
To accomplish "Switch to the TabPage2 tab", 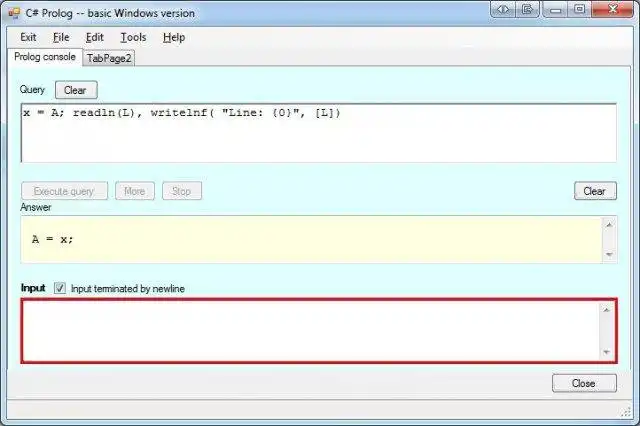I will pyautogui.click(x=109, y=58).
